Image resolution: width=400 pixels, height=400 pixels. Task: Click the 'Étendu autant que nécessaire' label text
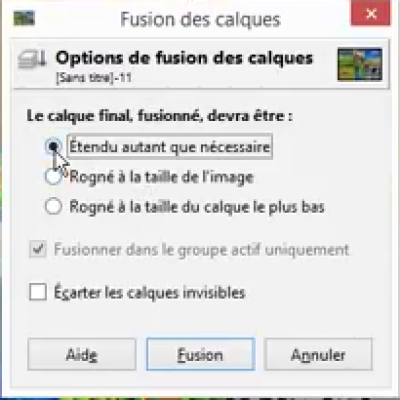[170, 147]
